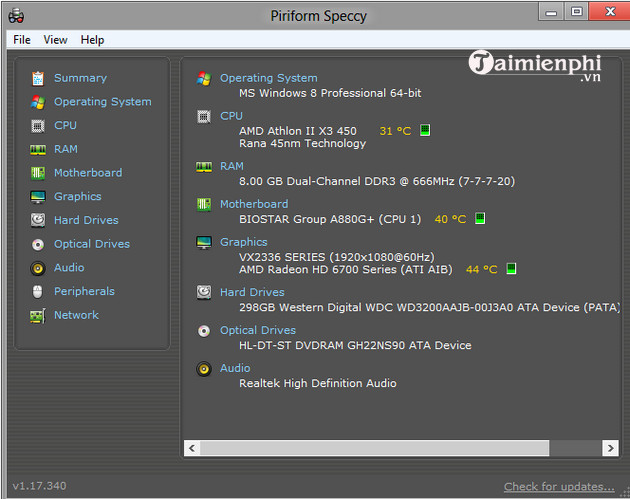
Task: Open the Help menu
Action: click(x=92, y=40)
